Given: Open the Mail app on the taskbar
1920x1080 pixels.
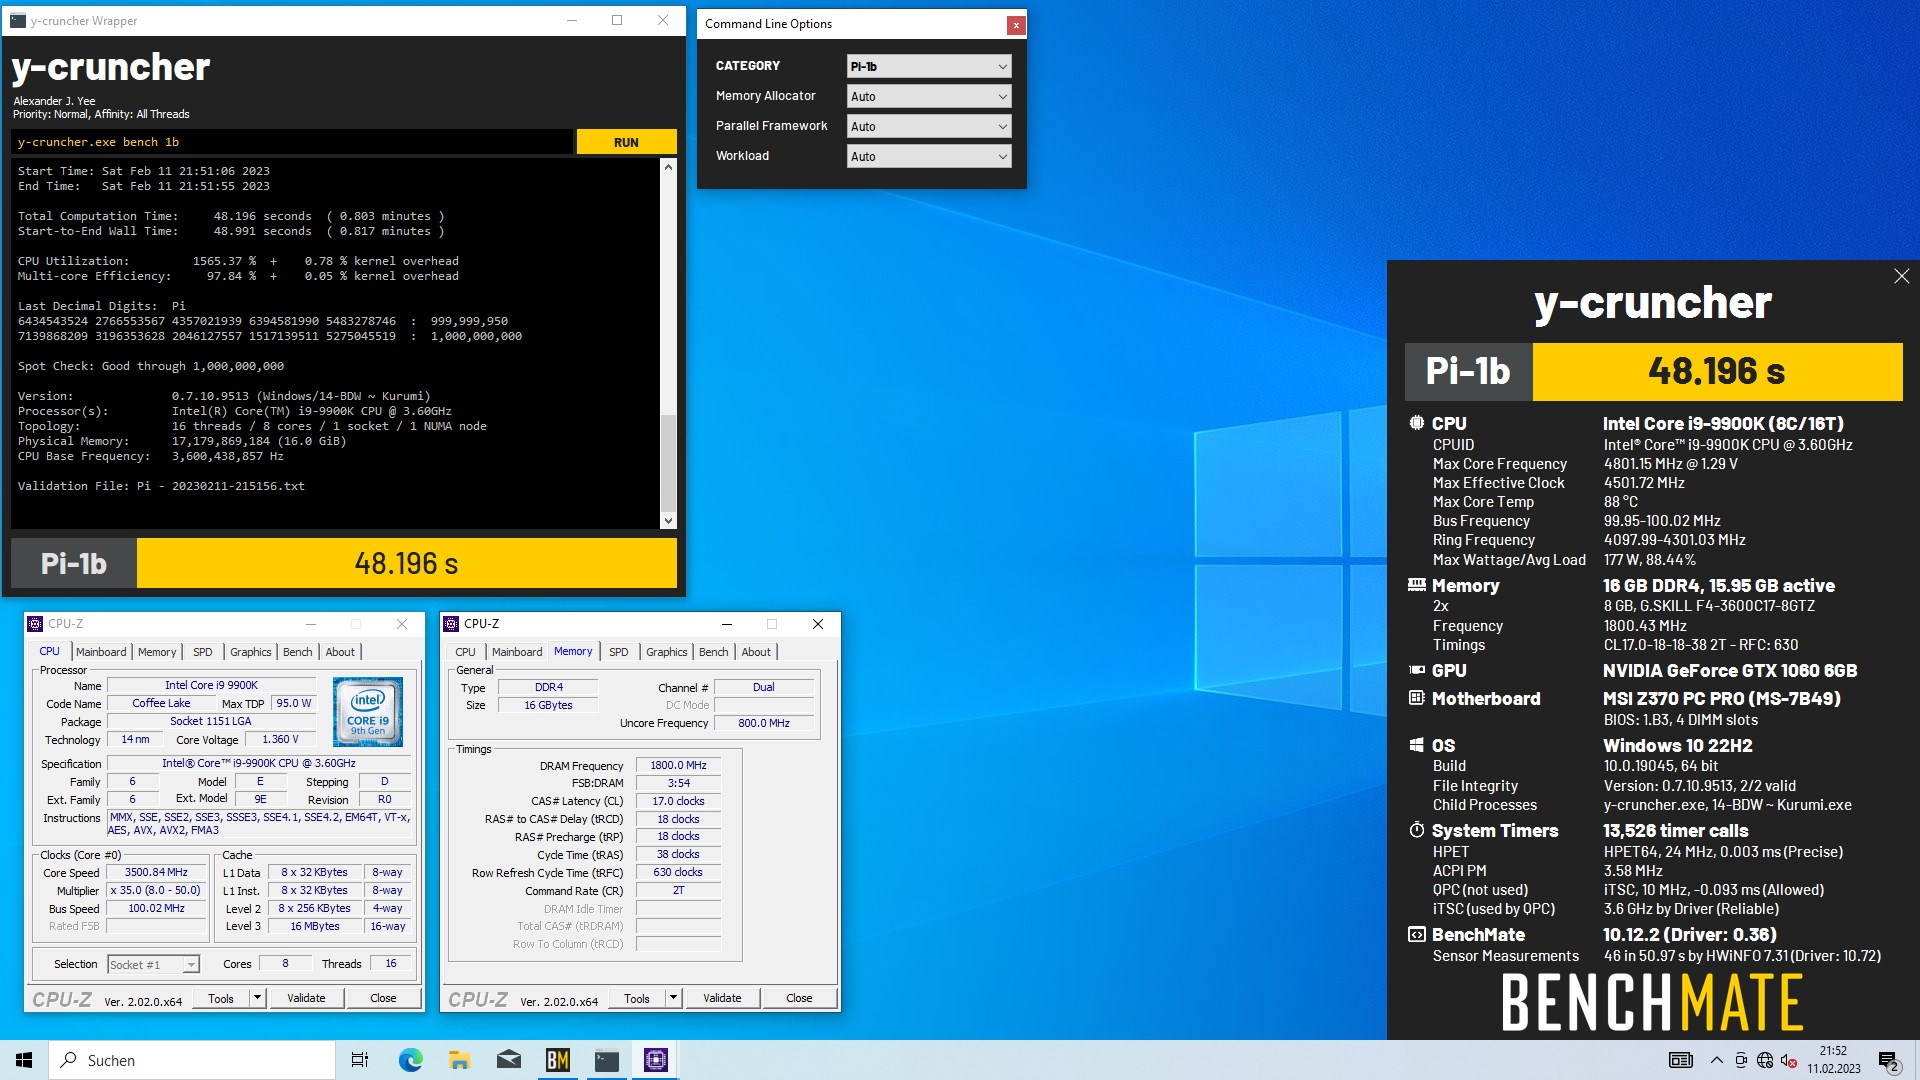Looking at the screenshot, I should (508, 1060).
